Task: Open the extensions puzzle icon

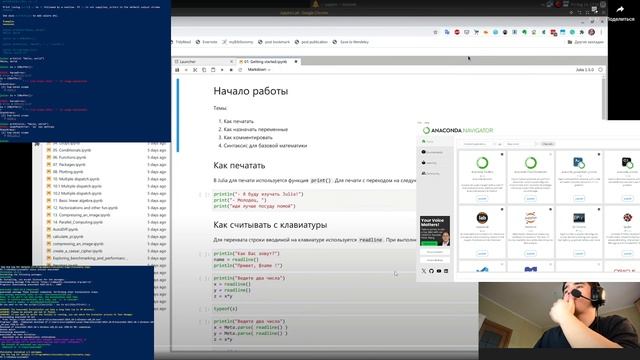Action: [582, 32]
